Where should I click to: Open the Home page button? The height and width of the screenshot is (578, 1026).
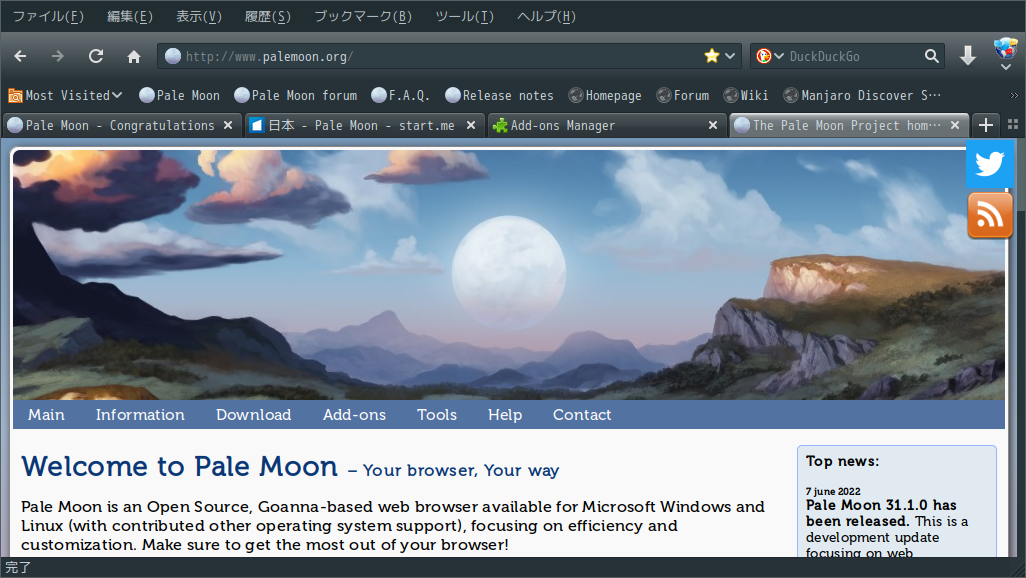tap(134, 56)
